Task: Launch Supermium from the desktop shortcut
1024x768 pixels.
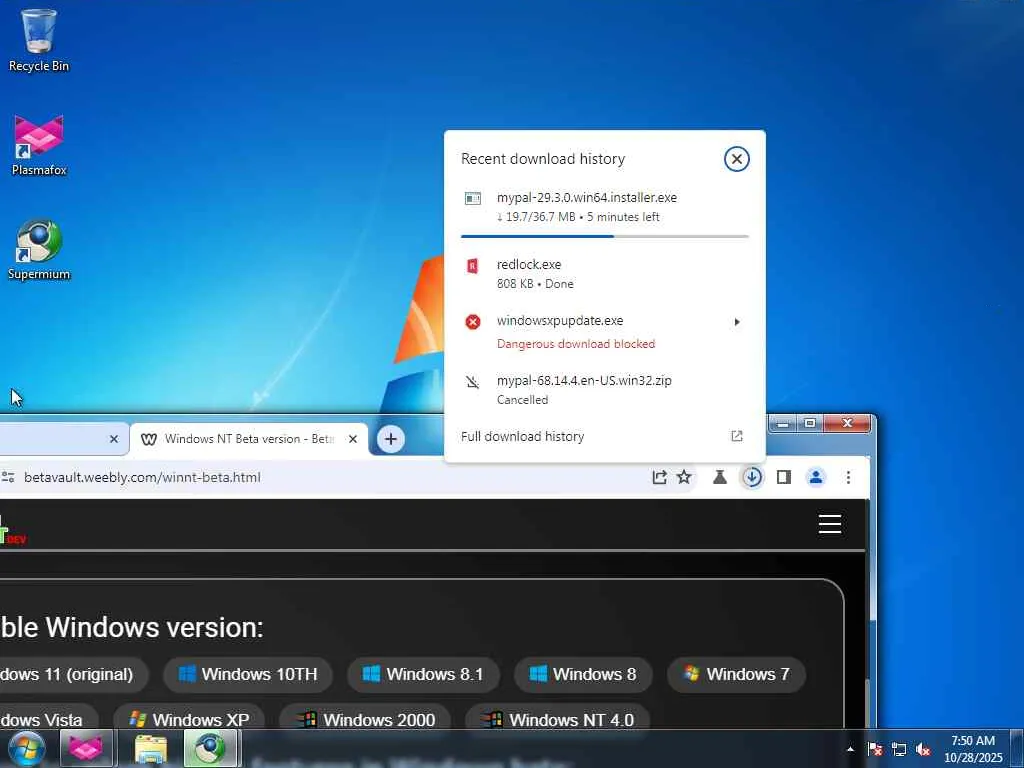Action: (39, 249)
